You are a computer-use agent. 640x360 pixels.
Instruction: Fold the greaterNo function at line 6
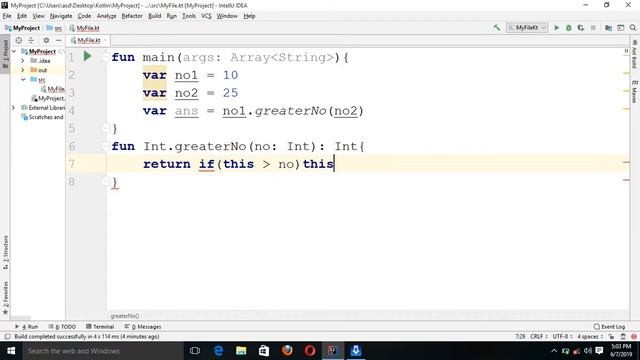[x=105, y=147]
